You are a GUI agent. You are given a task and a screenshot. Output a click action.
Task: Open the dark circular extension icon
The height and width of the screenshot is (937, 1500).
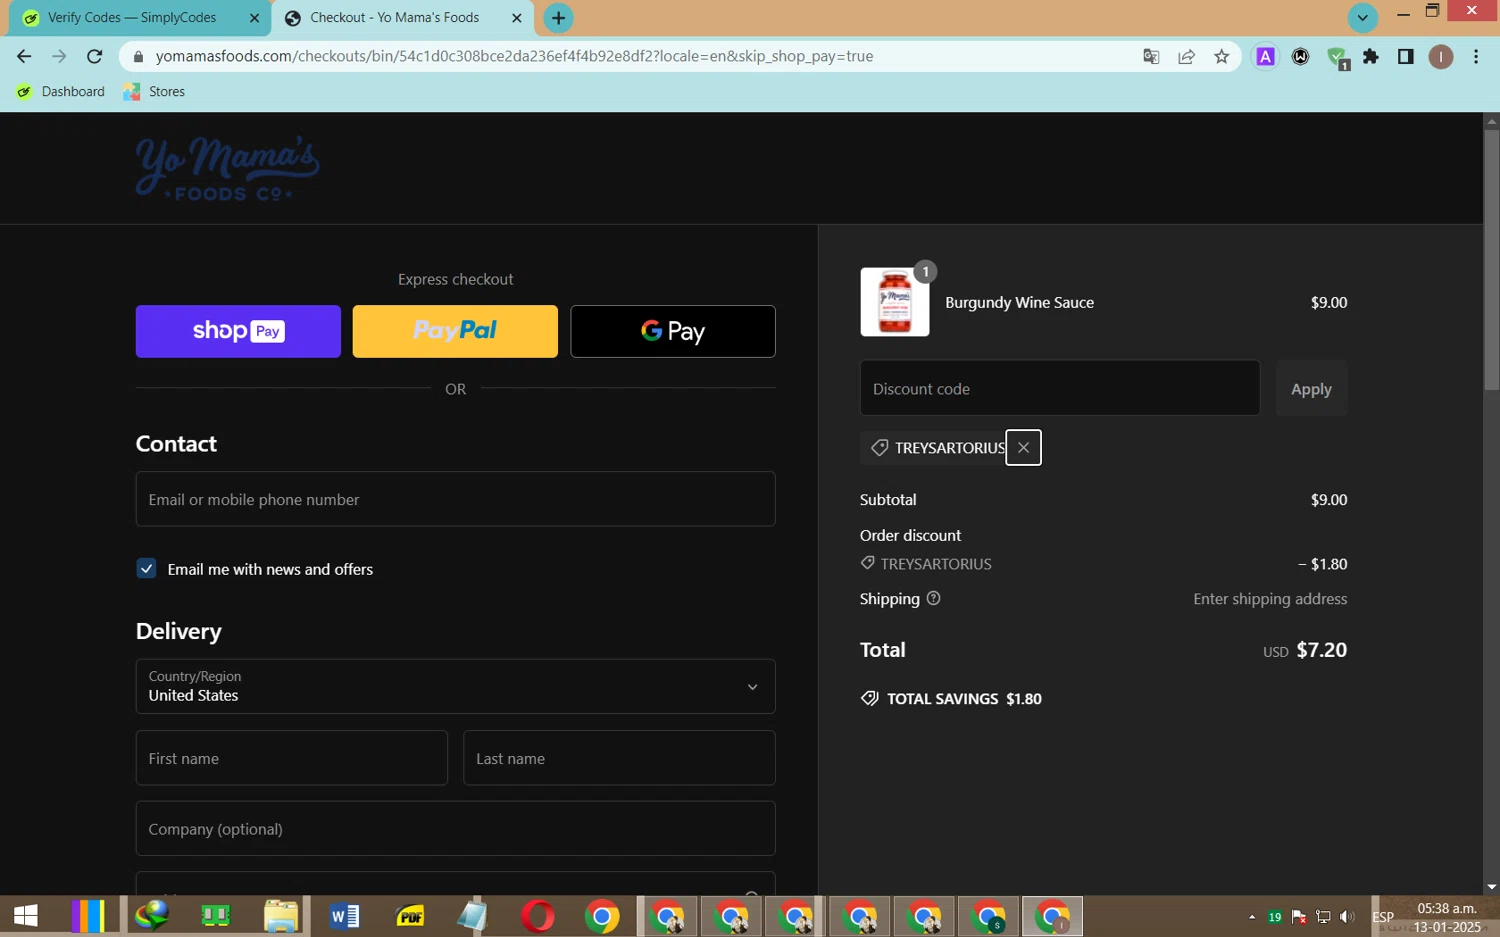[1300, 57]
